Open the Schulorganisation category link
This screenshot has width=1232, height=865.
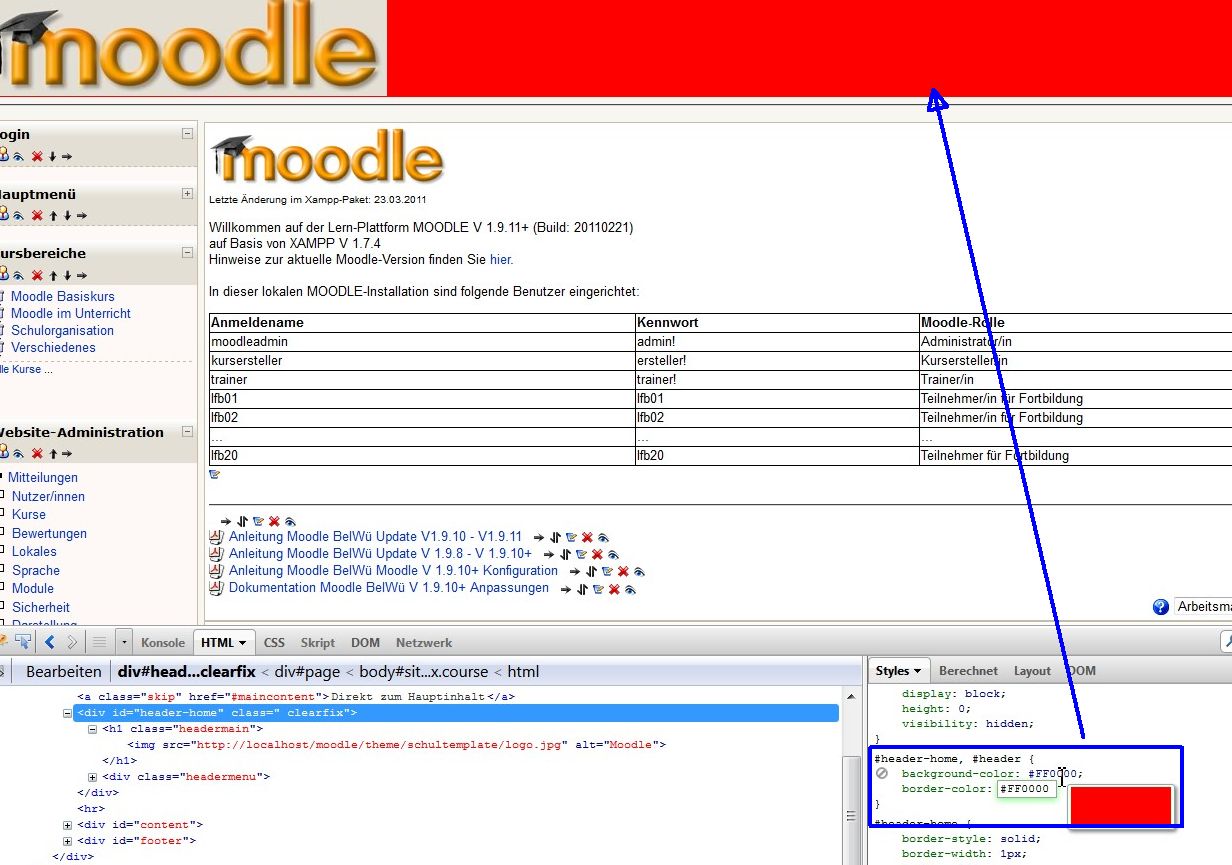point(63,330)
